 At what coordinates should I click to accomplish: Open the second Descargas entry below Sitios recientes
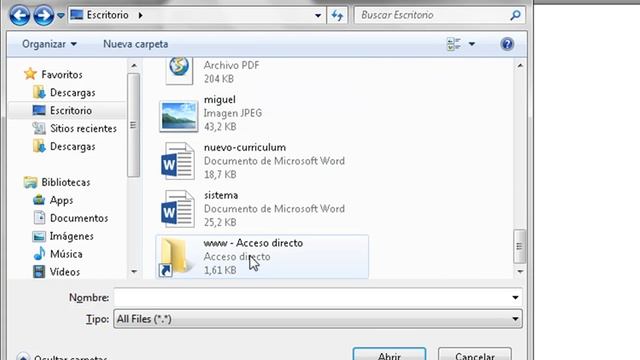click(72, 147)
